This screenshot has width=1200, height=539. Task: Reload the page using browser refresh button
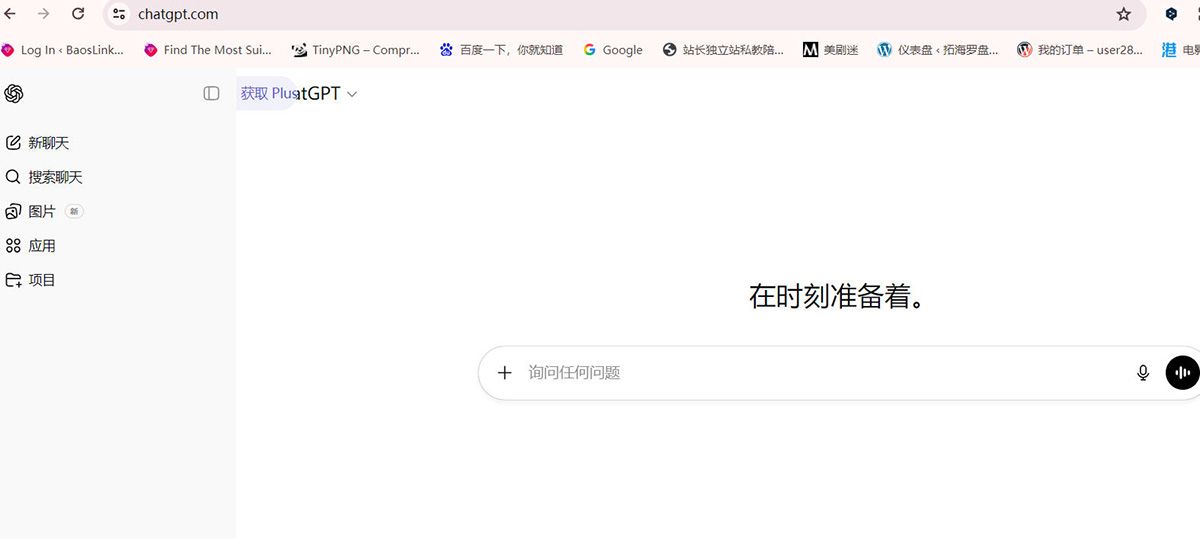[78, 14]
